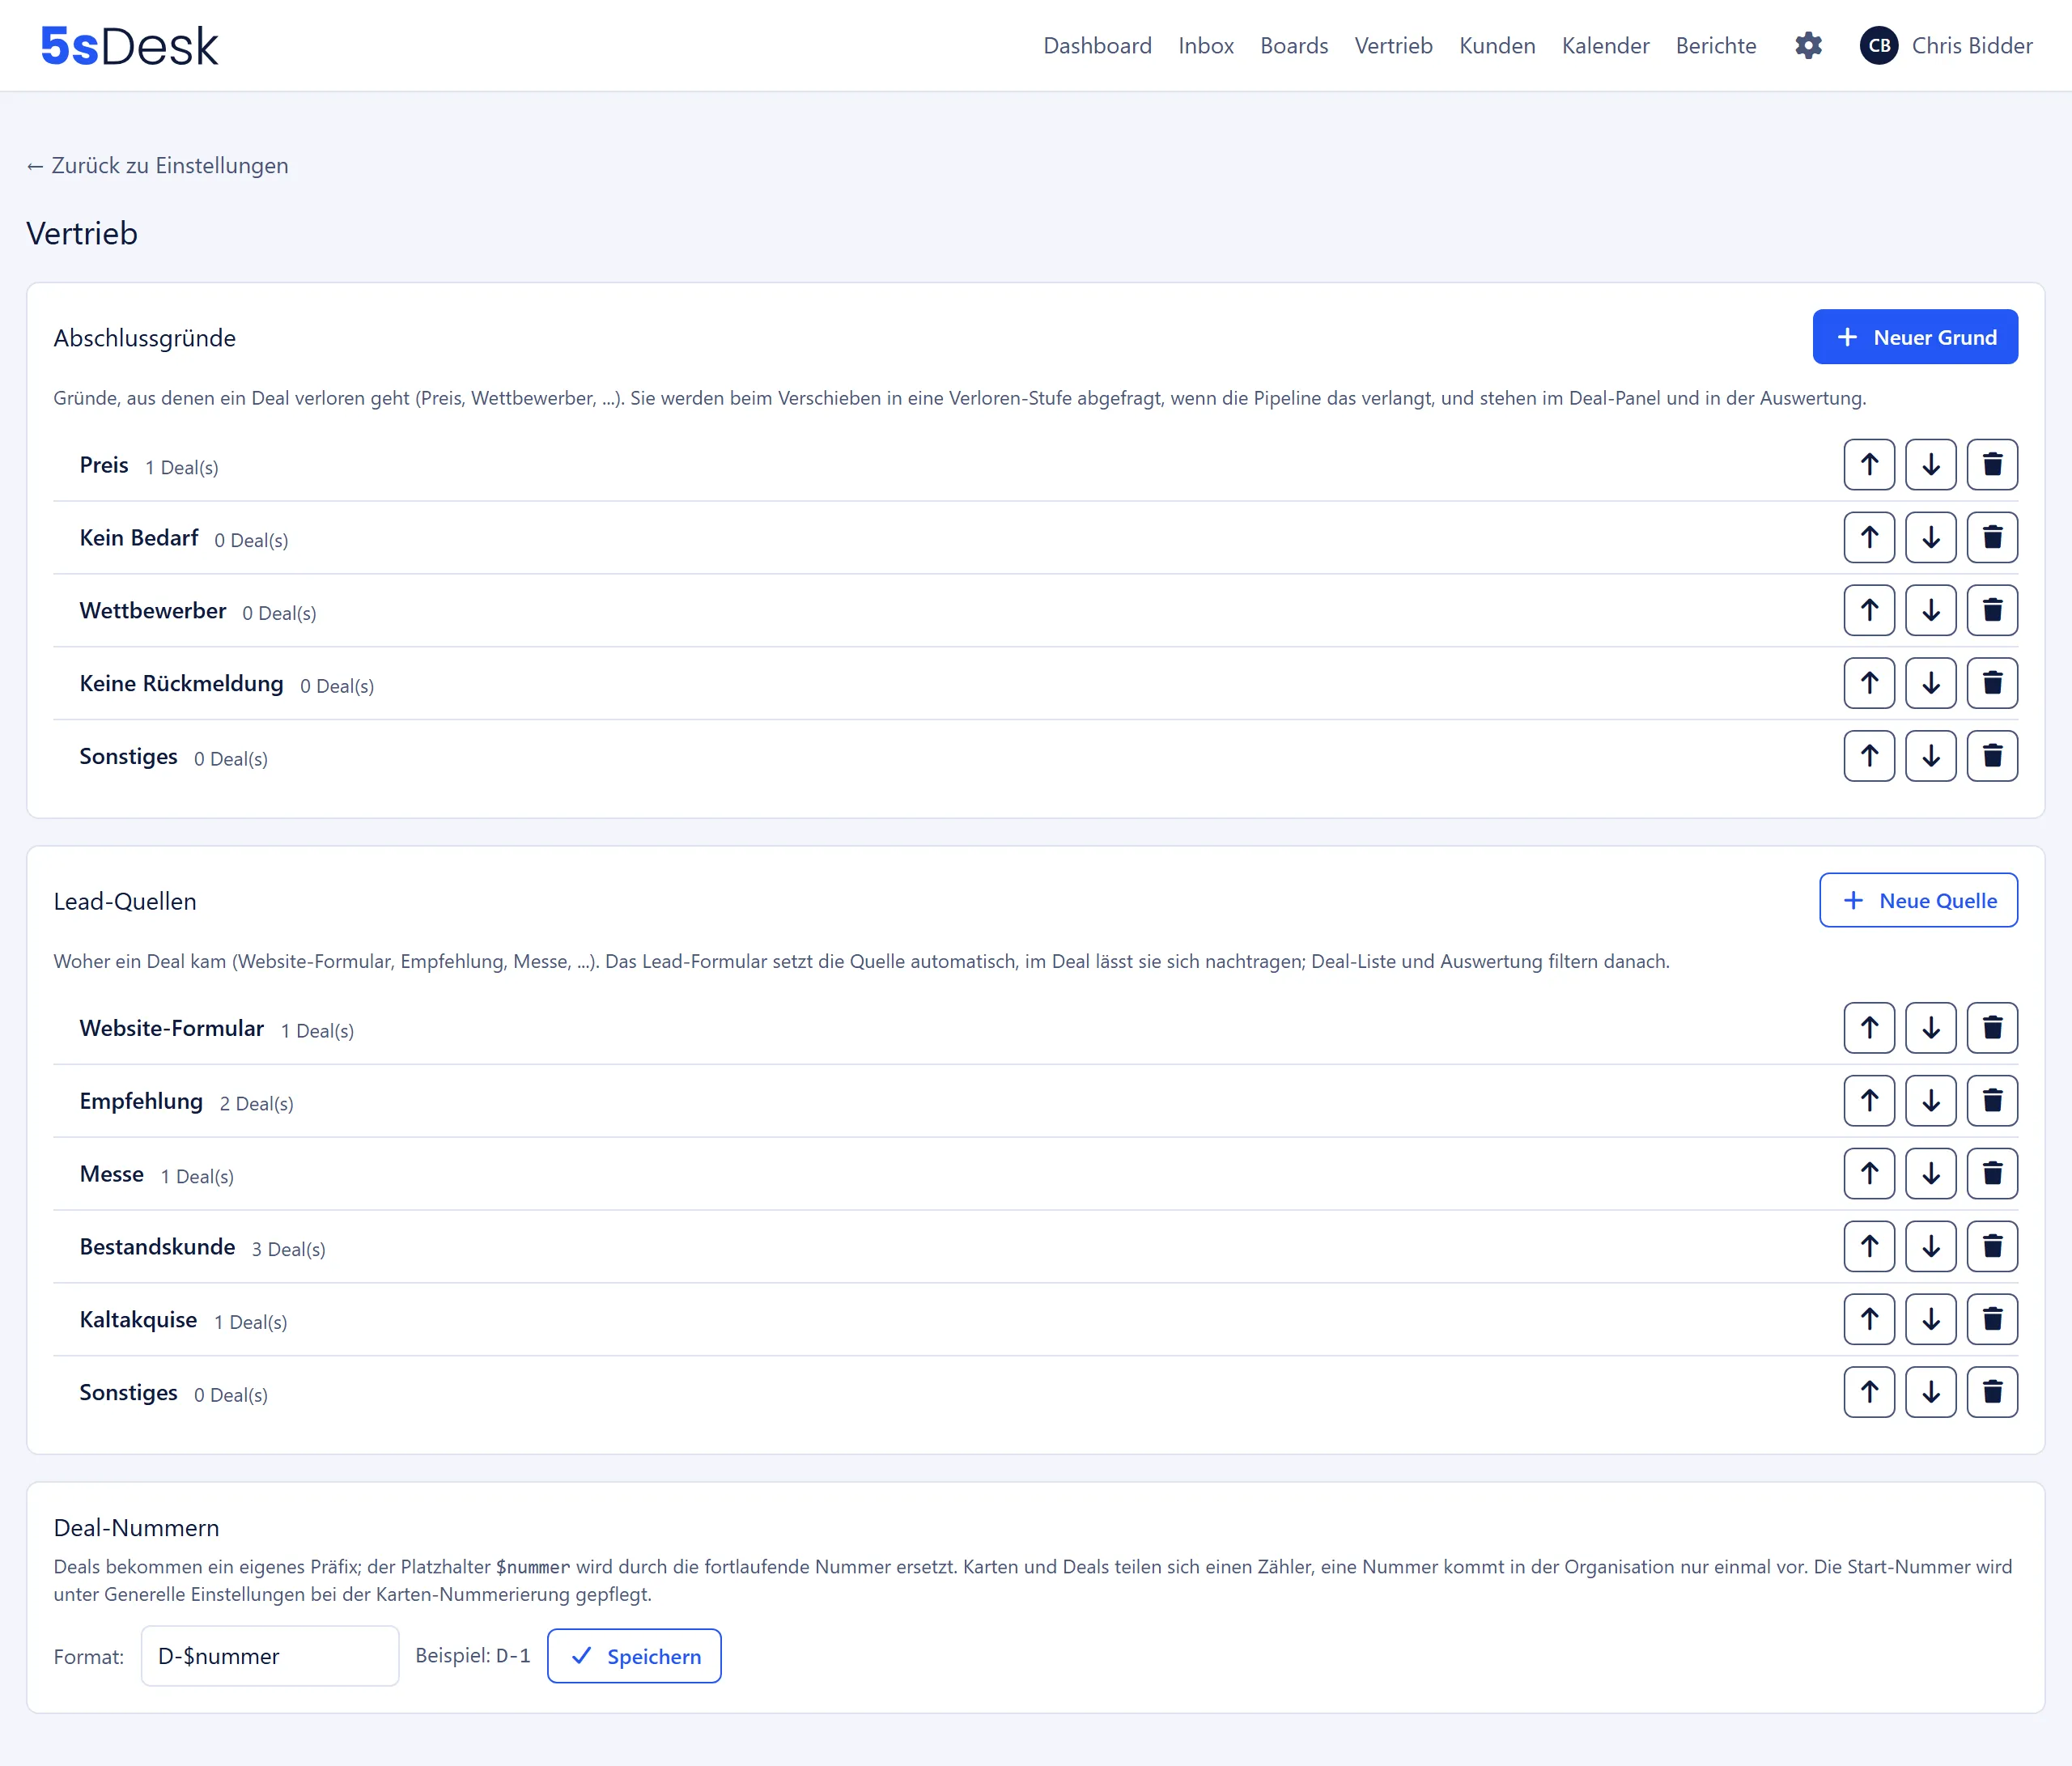
Task: Delete the Keine Rückmeldung reason
Action: coord(1992,684)
